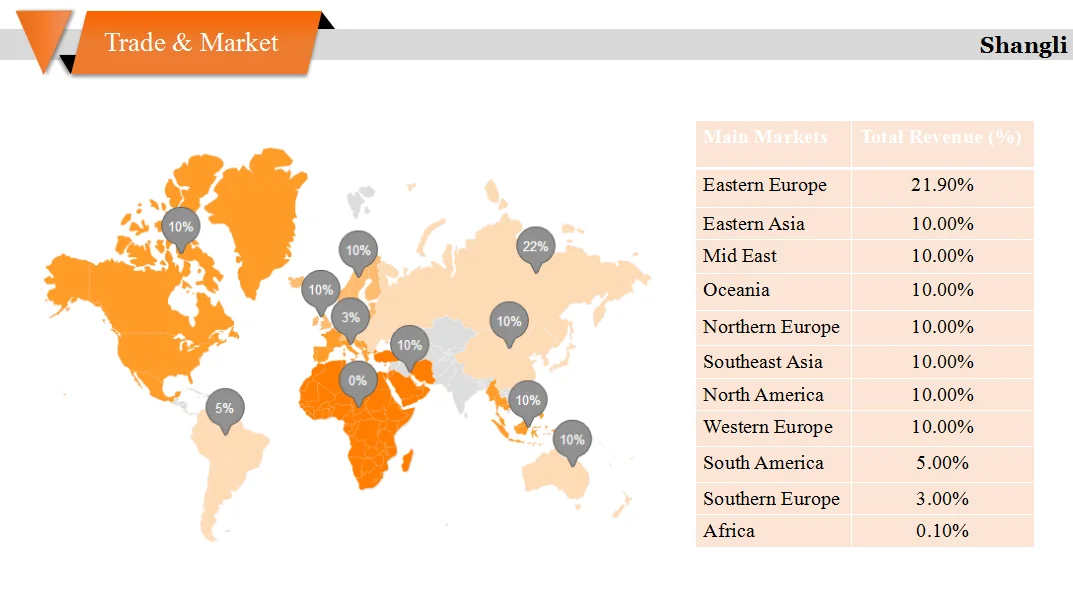Select the 3% pin on Southern Europe
The height and width of the screenshot is (591, 1073).
[350, 318]
